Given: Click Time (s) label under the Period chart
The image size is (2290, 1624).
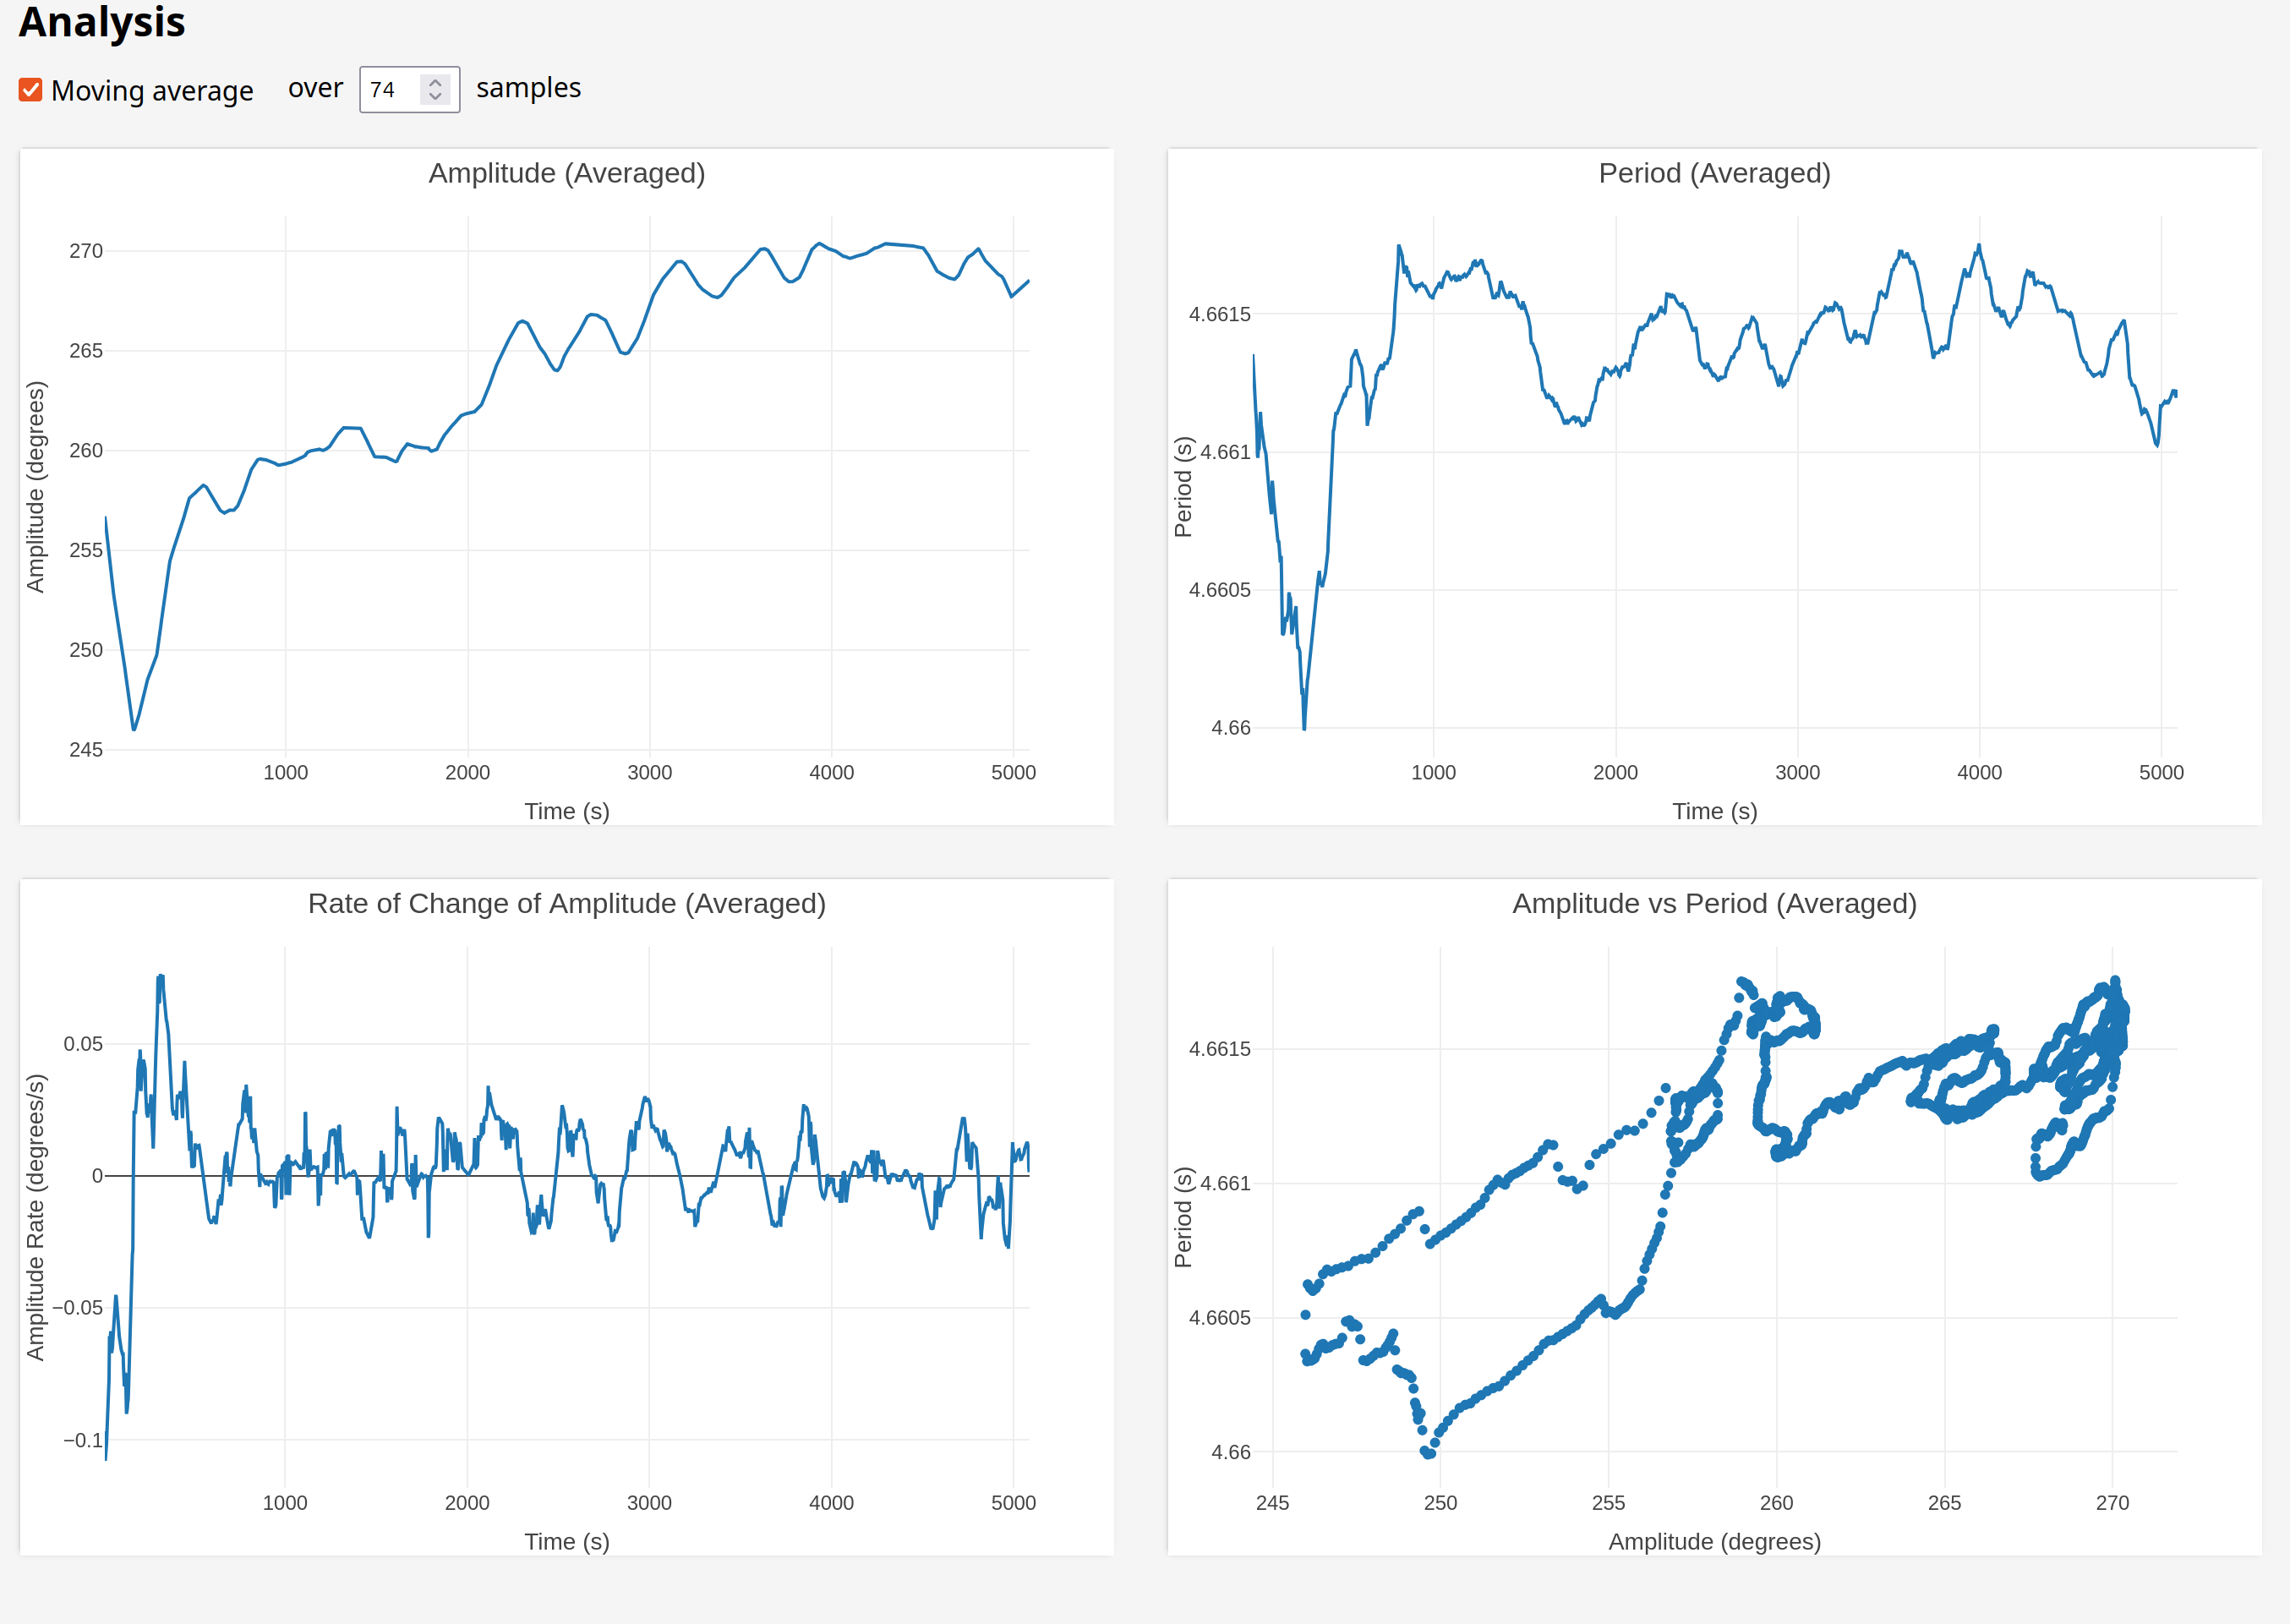Looking at the screenshot, I should tap(1714, 811).
